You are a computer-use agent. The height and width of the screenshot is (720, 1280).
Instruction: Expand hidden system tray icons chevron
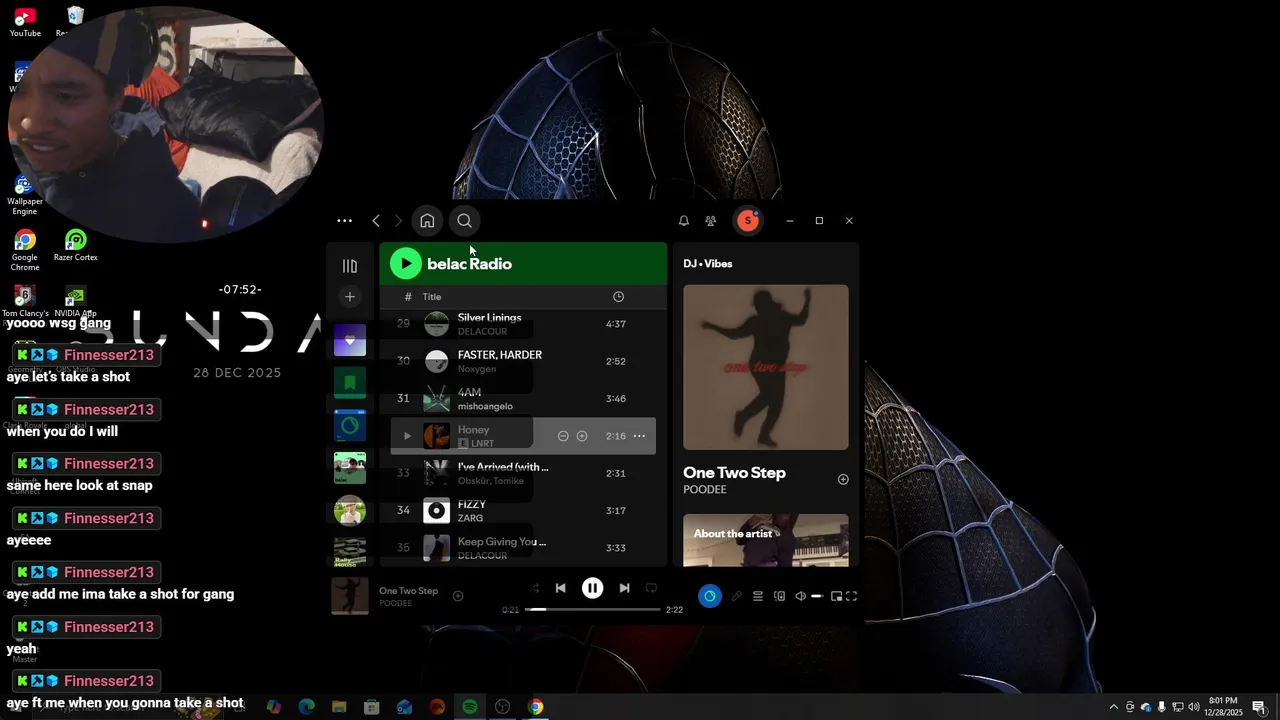[x=1114, y=707]
